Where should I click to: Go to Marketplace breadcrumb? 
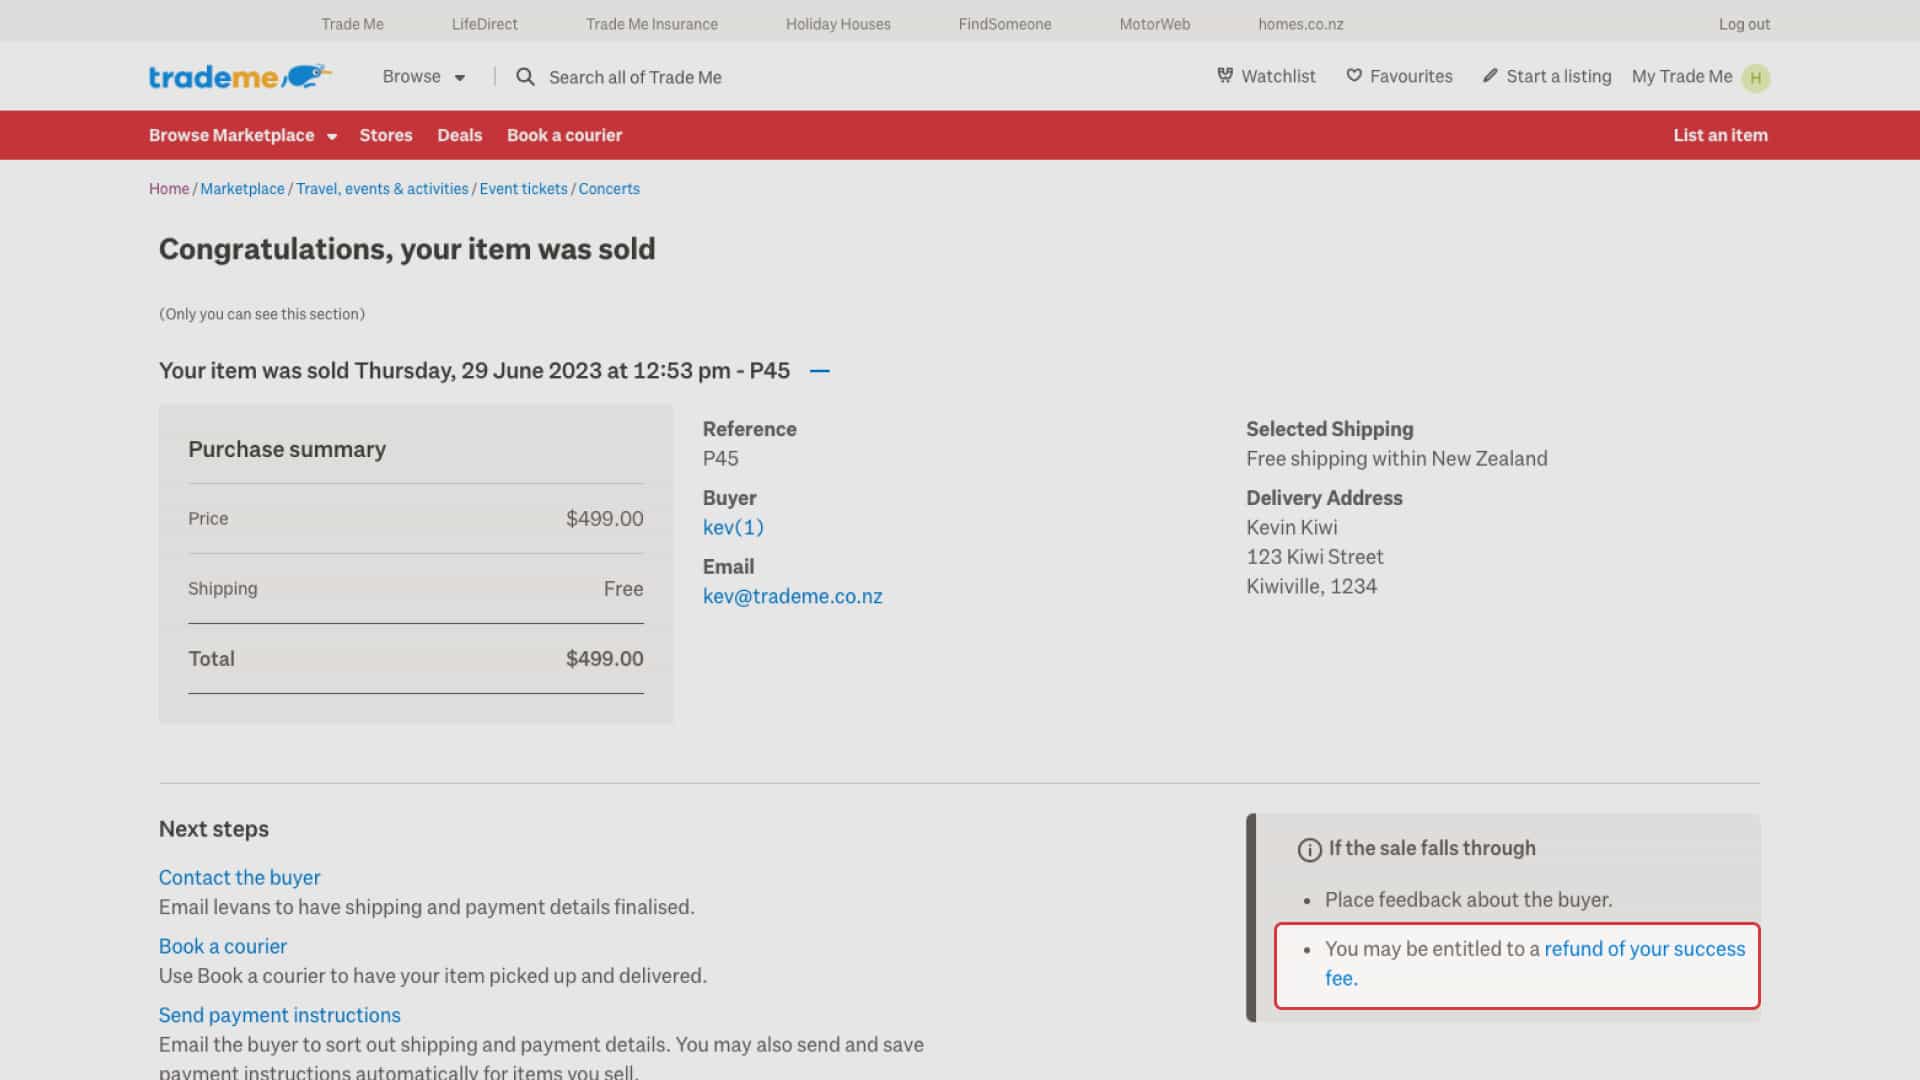pos(242,188)
